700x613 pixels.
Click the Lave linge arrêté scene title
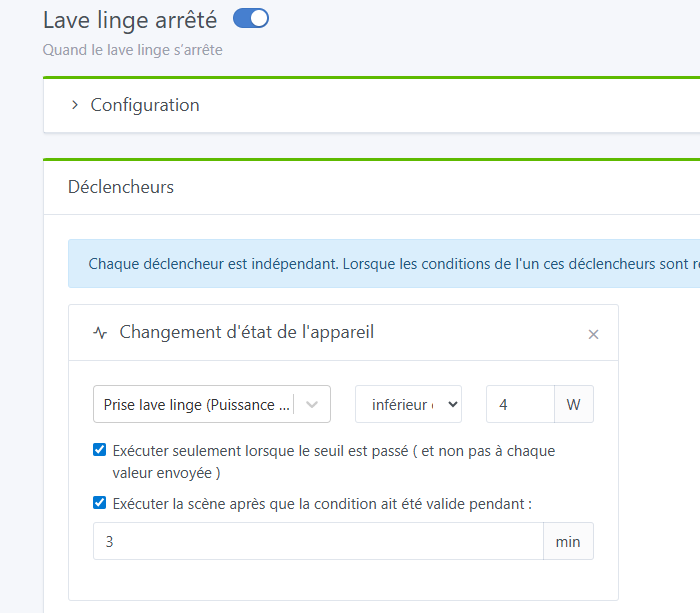tap(130, 19)
